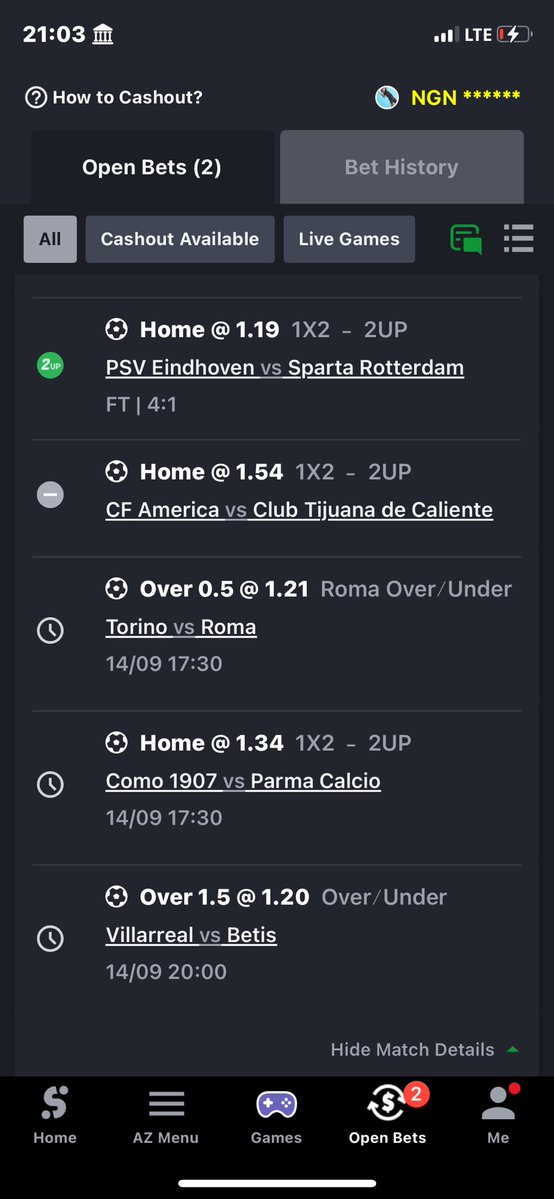
Task: Toggle hidden NGN balance visibility
Action: (466, 98)
